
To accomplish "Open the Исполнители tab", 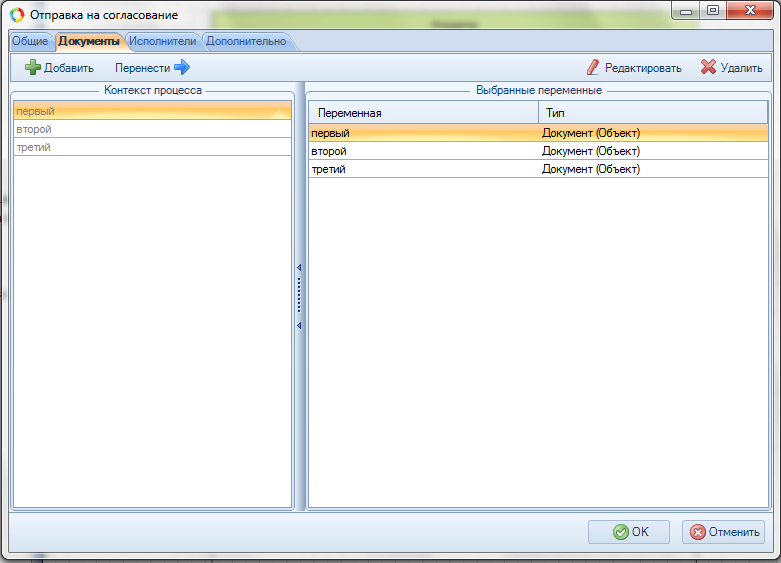I will tap(162, 41).
